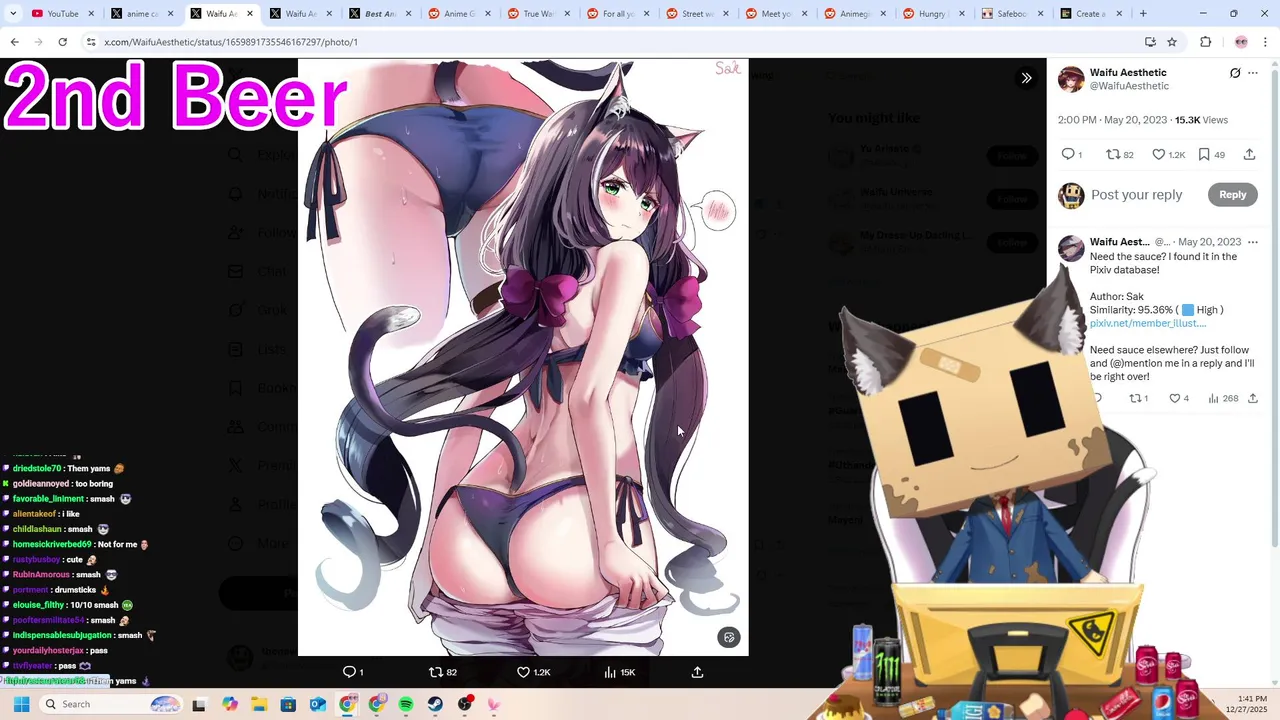Collapse the tweet sidebar with double-chevron icon
Viewport: 1280px width, 720px height.
point(1026,78)
